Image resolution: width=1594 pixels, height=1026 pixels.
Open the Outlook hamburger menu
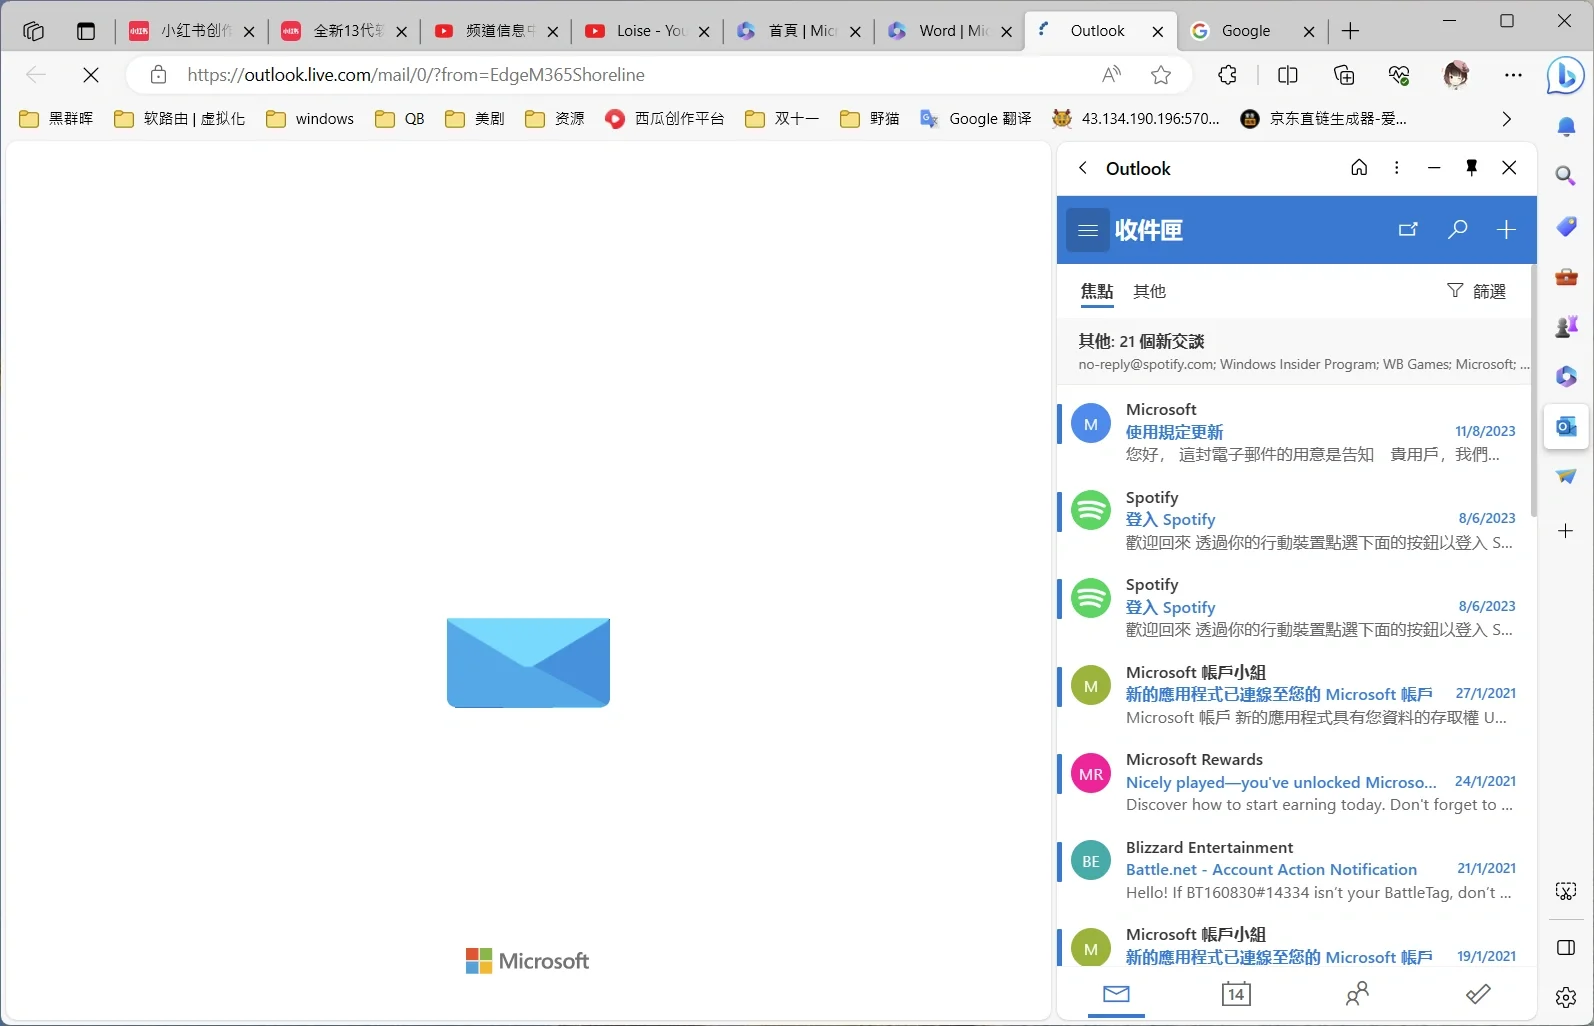pyautogui.click(x=1088, y=230)
